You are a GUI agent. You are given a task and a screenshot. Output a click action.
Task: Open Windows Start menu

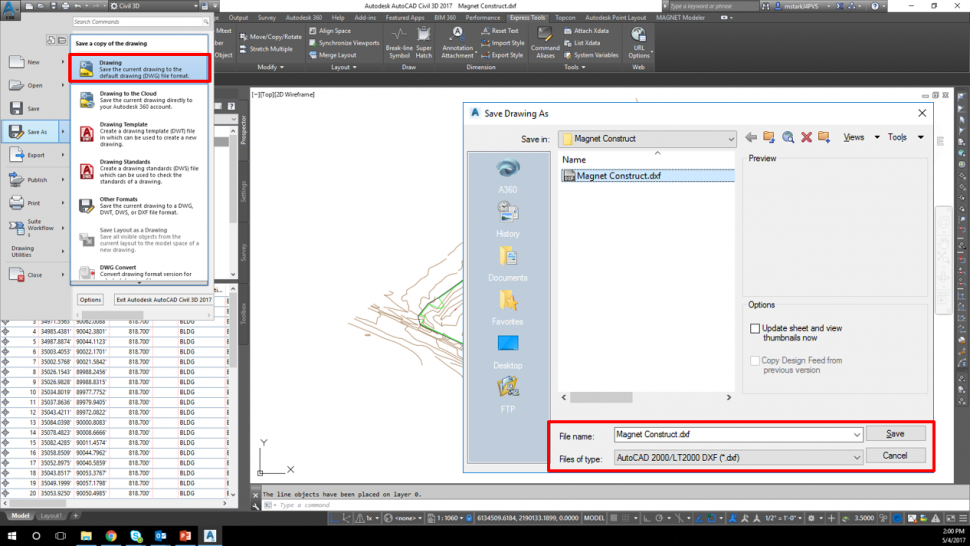point(12,535)
